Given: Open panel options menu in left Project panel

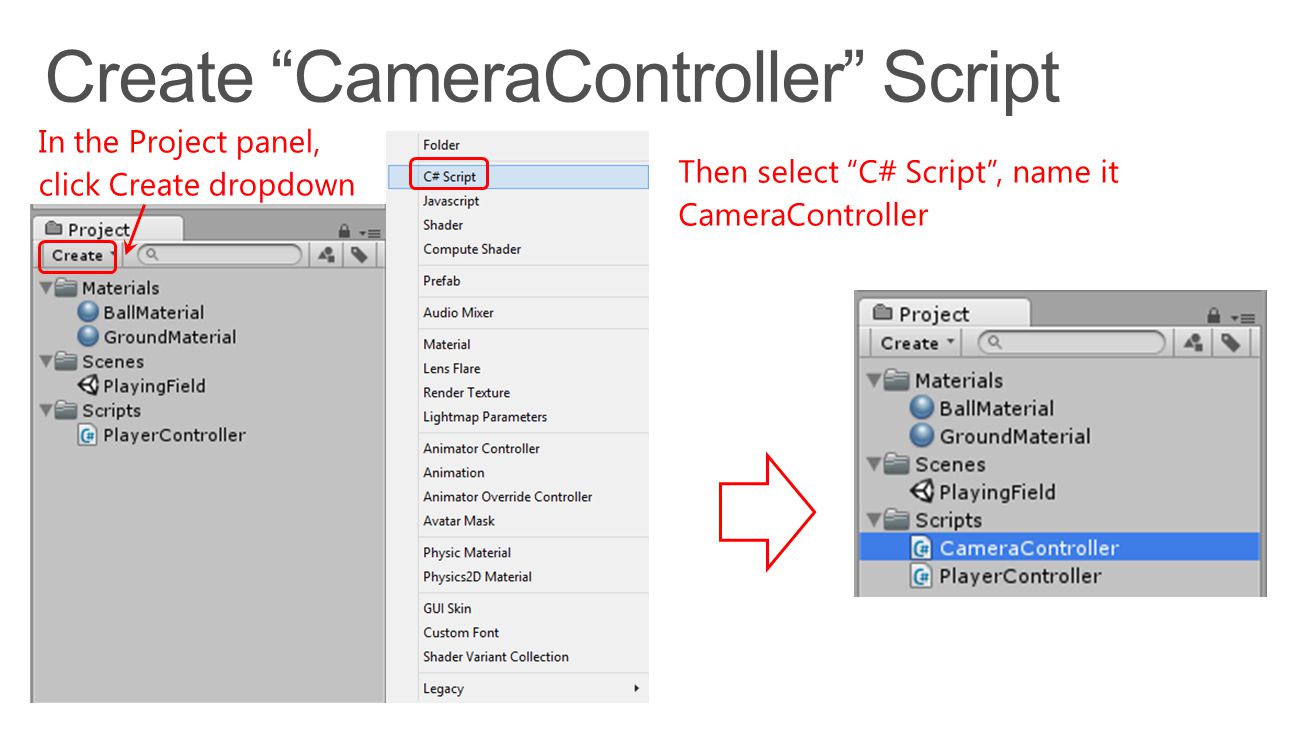Looking at the screenshot, I should pyautogui.click(x=369, y=232).
